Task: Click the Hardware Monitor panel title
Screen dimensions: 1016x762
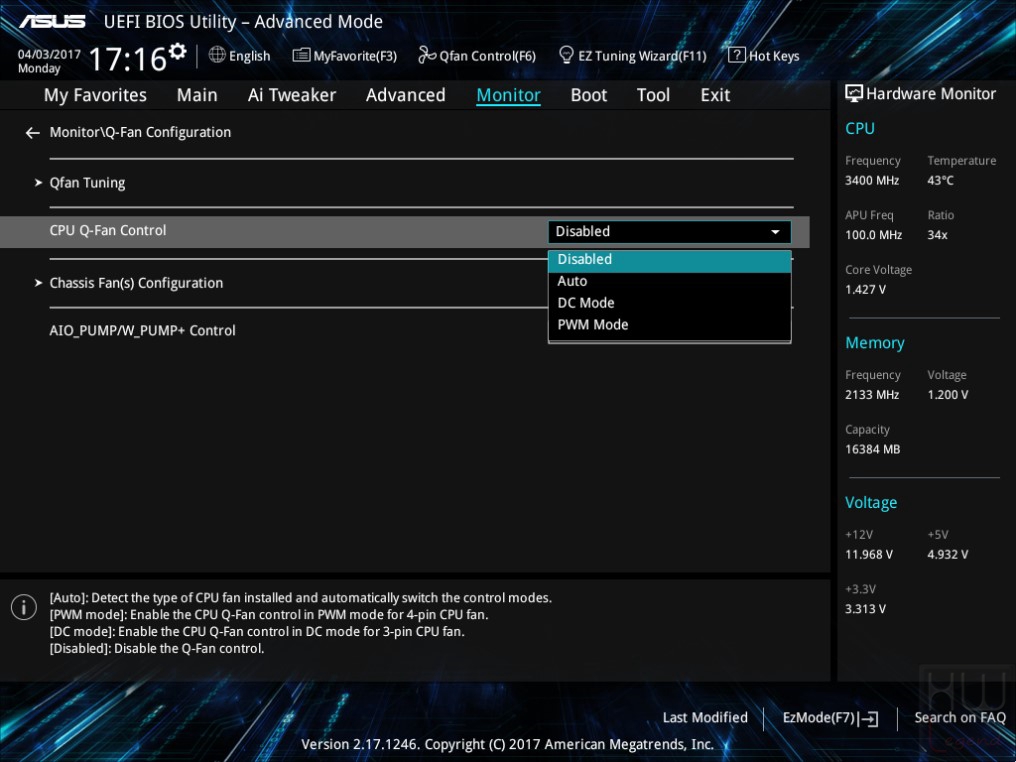Action: click(x=931, y=94)
